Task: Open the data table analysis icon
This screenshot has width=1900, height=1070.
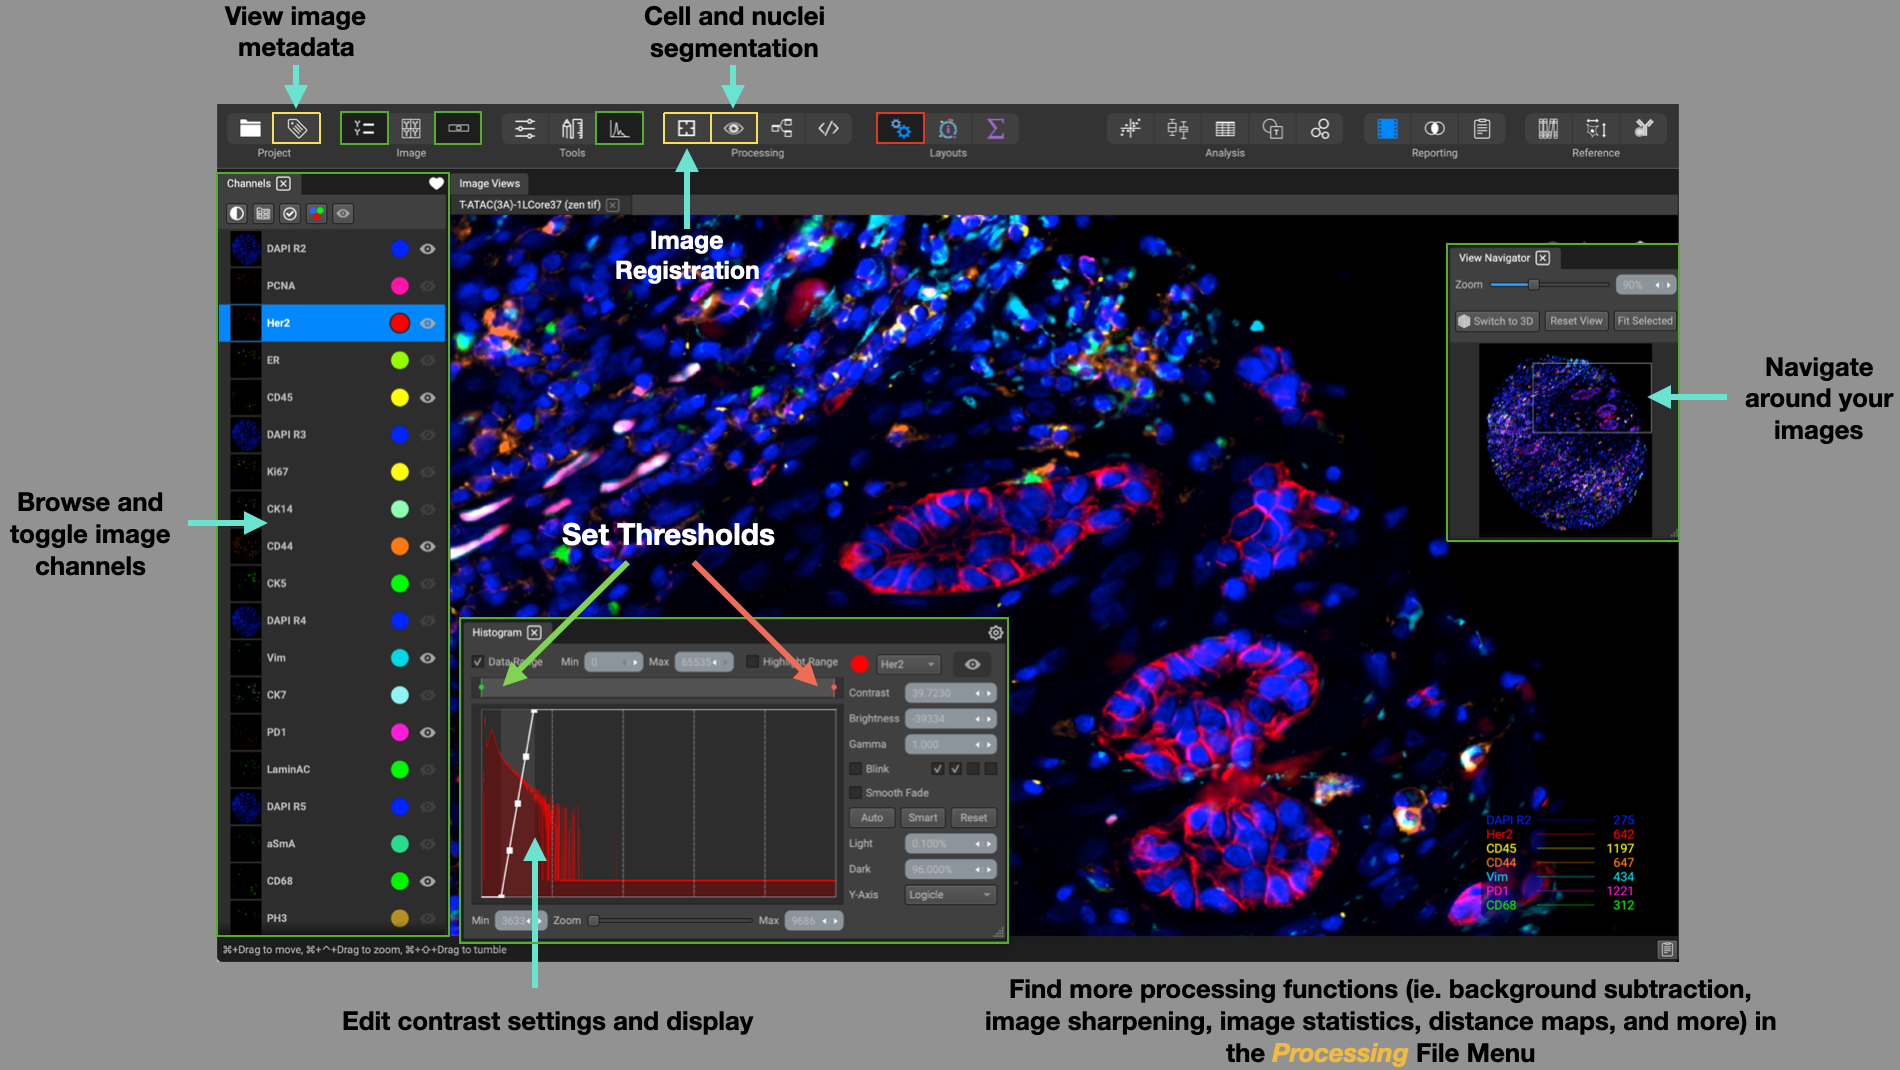Action: 1225,128
